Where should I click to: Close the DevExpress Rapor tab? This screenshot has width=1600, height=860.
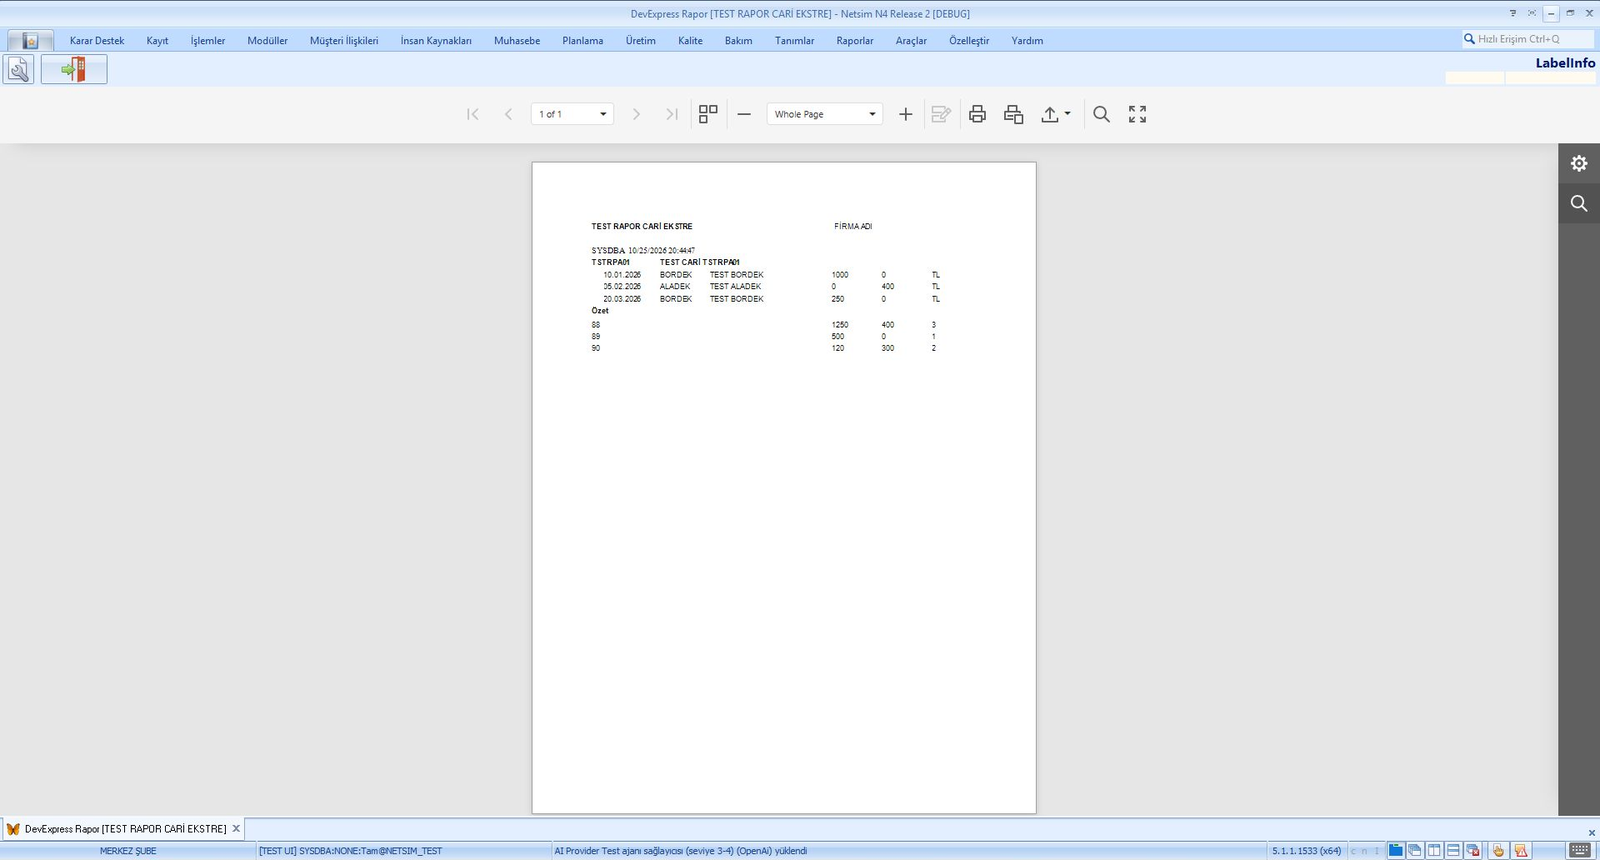[236, 829]
